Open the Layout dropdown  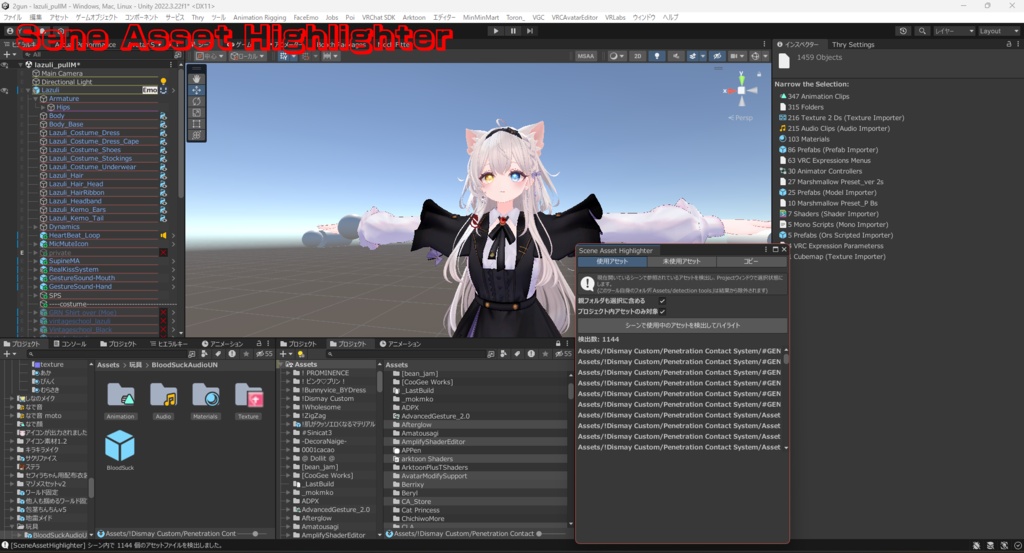point(997,31)
